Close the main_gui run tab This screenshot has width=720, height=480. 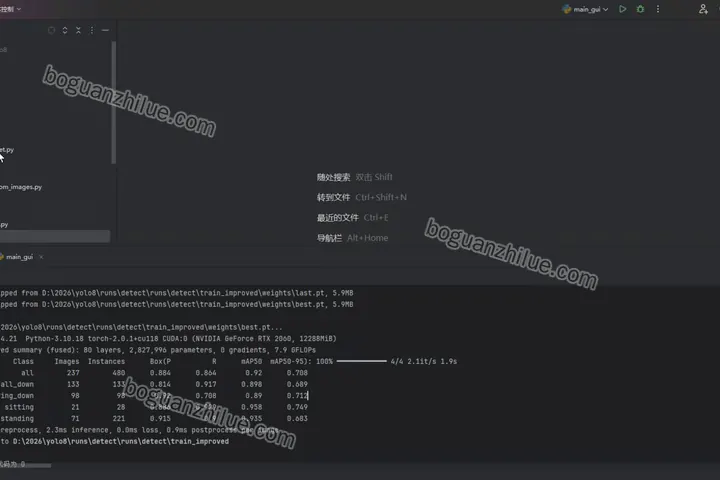point(41,257)
